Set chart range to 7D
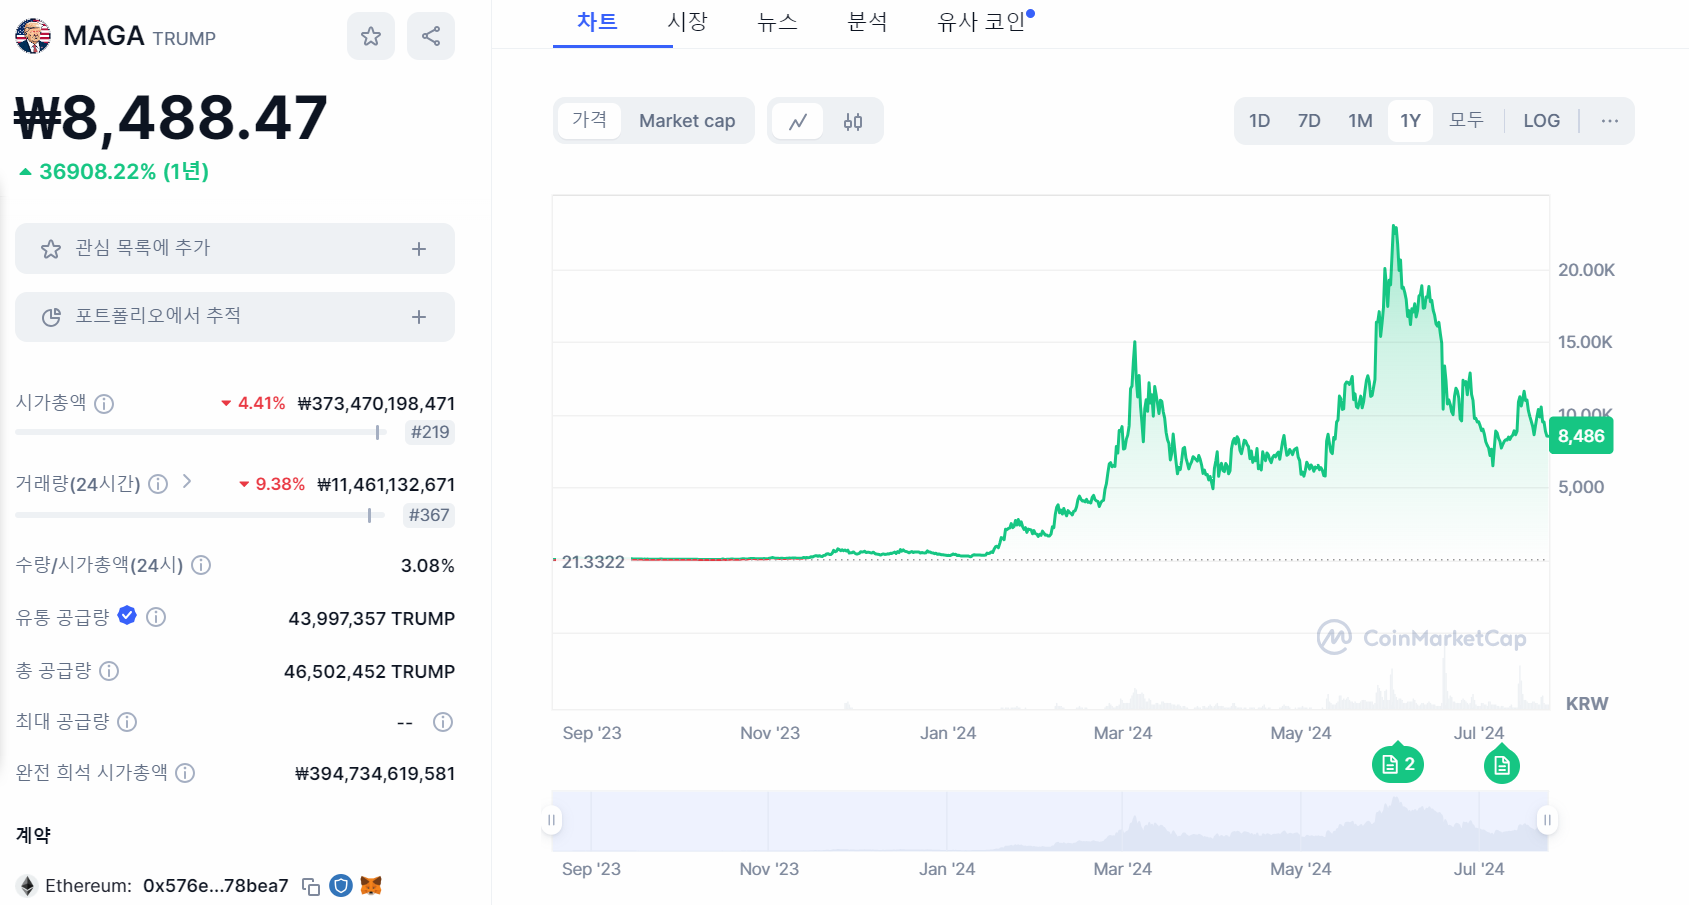 click(1309, 121)
